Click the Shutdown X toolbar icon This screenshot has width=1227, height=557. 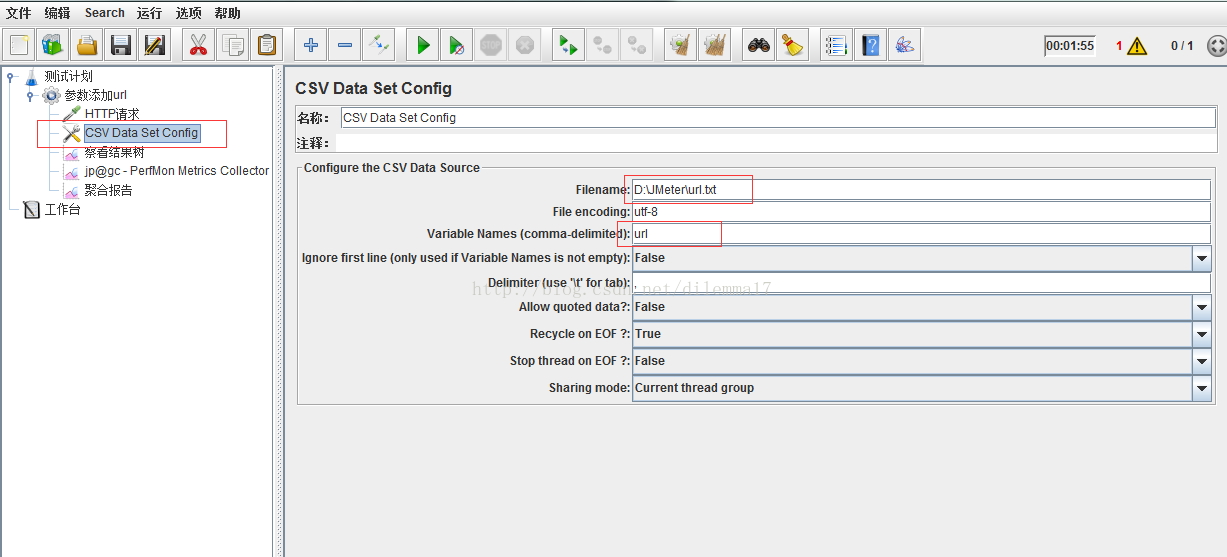click(x=525, y=45)
